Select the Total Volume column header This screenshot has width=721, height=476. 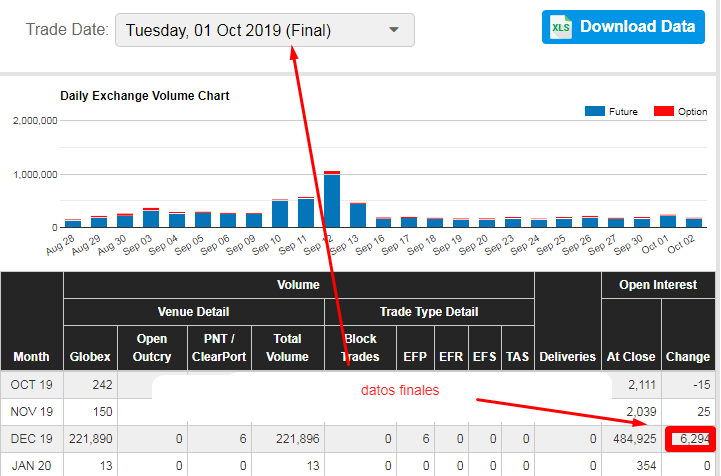click(x=287, y=347)
